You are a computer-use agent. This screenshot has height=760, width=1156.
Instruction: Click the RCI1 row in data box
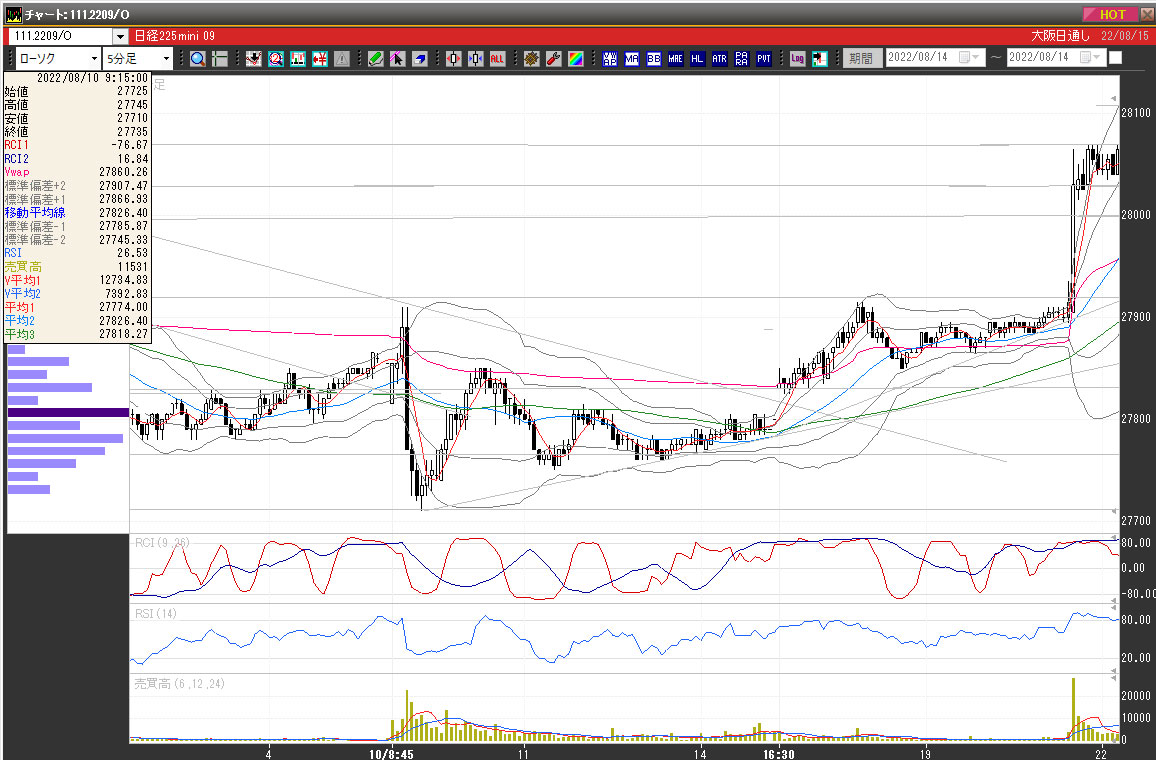click(x=77, y=145)
